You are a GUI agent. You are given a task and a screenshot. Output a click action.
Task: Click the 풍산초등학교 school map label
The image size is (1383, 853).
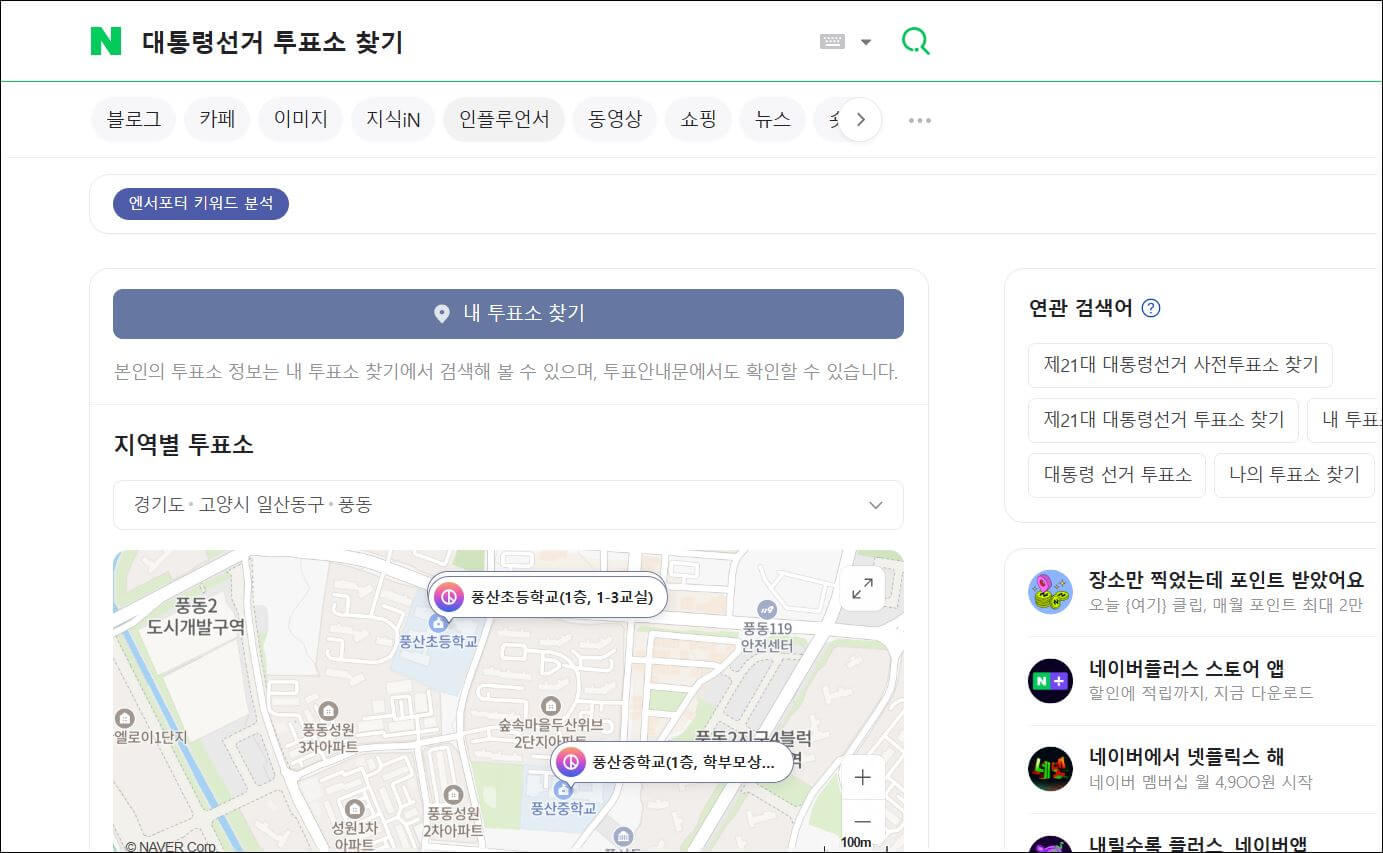[x=438, y=641]
